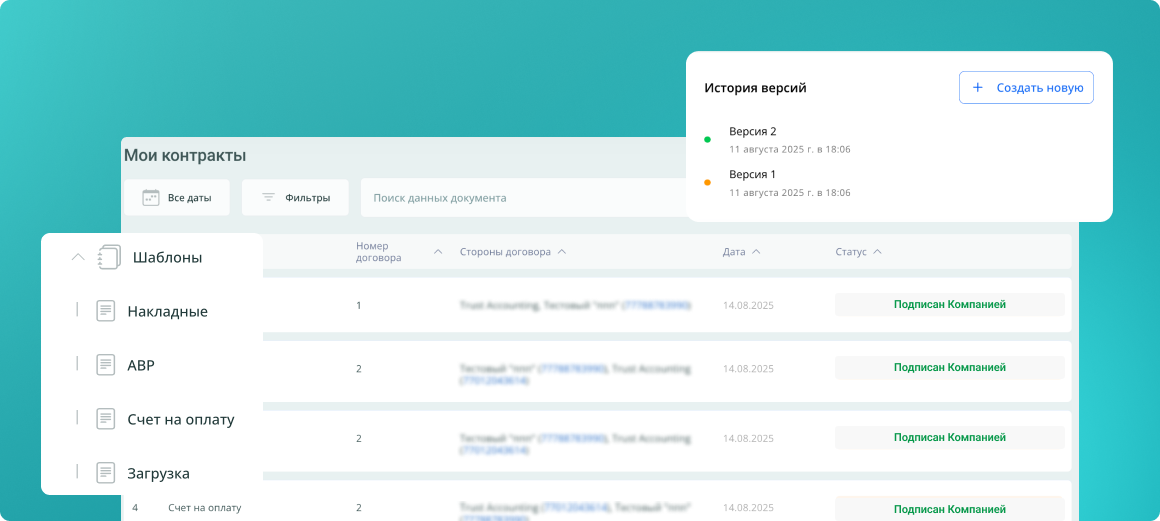Click the Загрузка document icon
This screenshot has height=521, width=1160.
click(x=106, y=473)
